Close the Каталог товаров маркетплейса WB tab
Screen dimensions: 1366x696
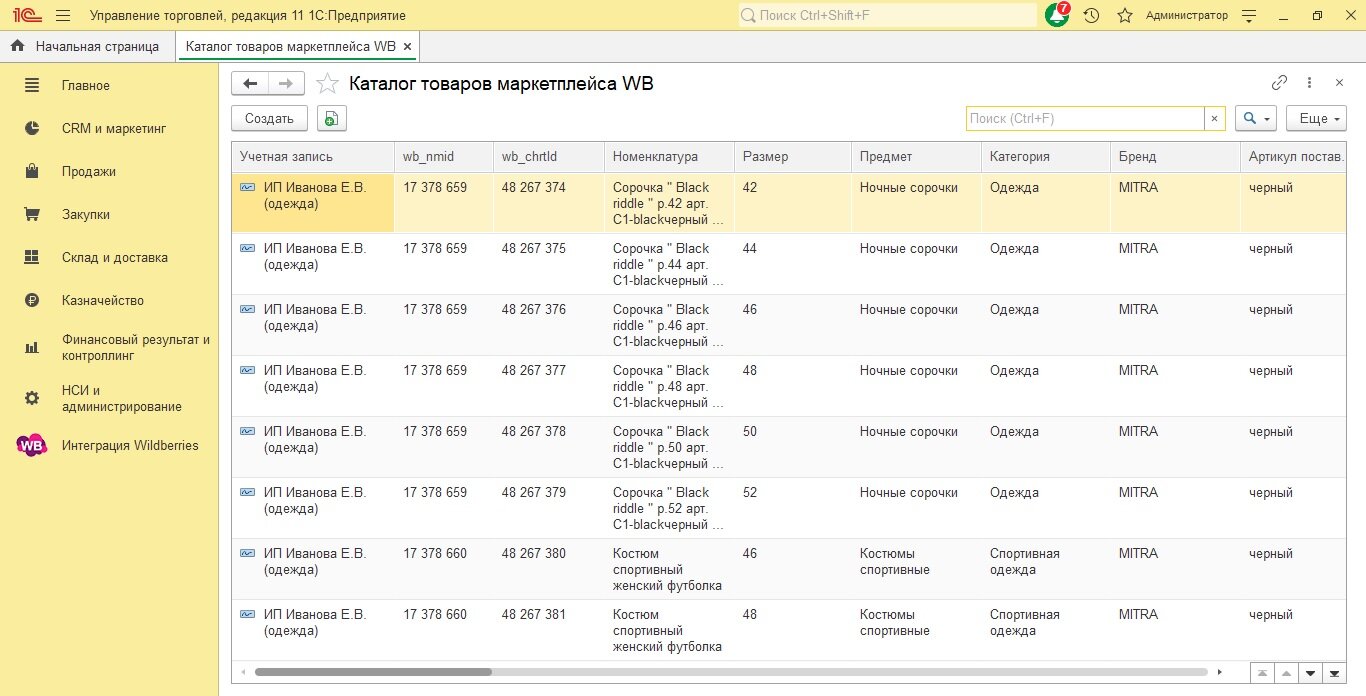[407, 47]
